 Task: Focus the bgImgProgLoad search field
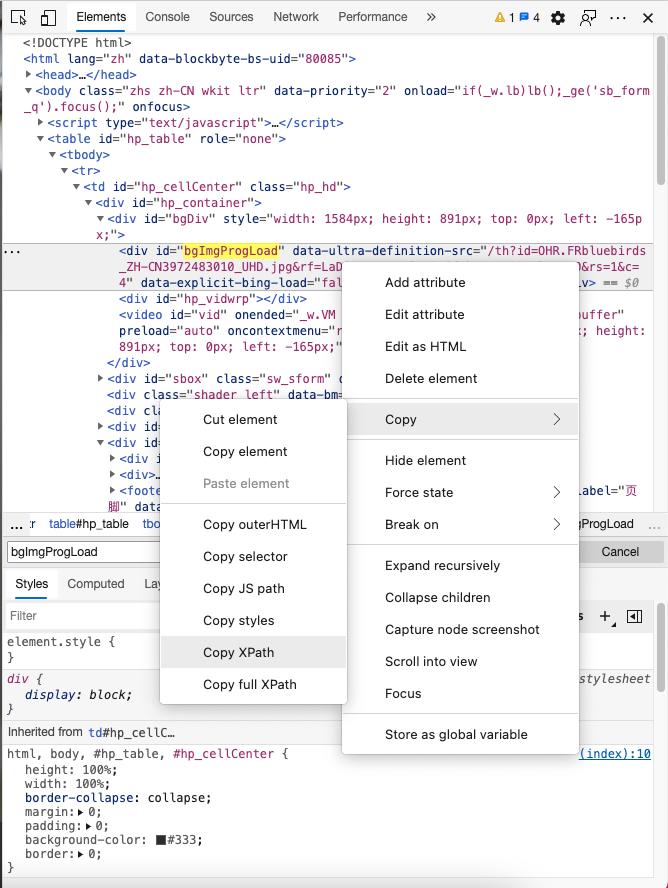pos(84,552)
